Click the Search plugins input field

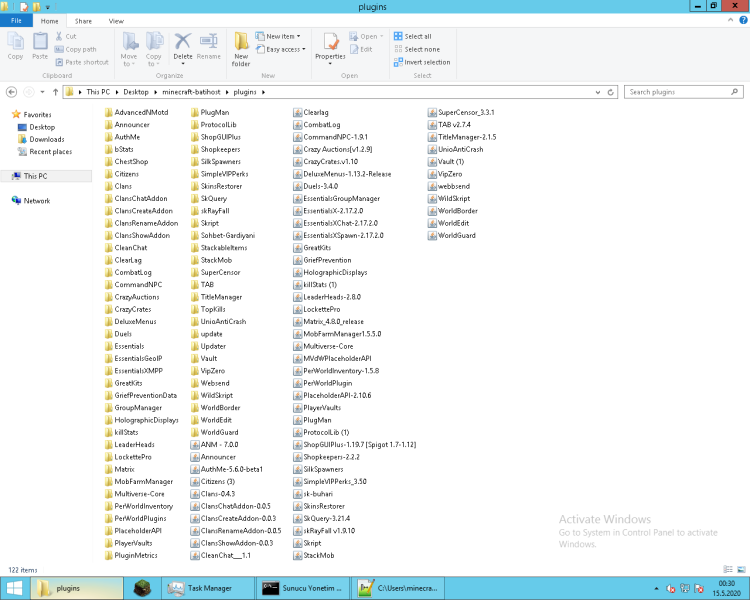tap(684, 92)
